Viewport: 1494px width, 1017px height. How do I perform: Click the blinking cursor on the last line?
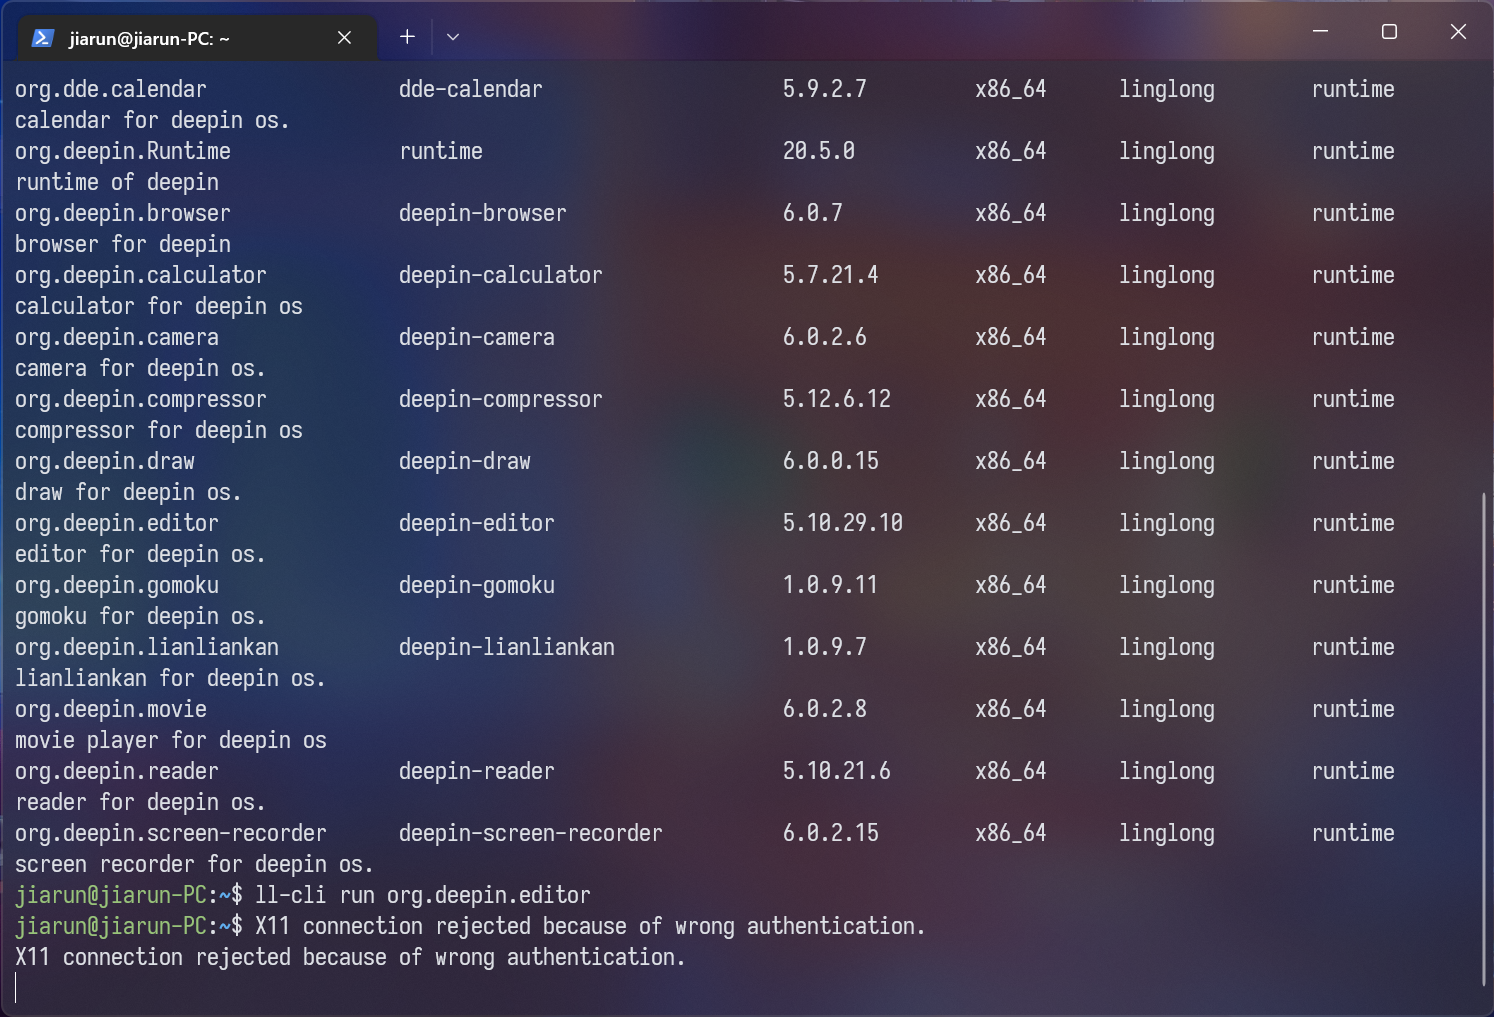(x=17, y=988)
